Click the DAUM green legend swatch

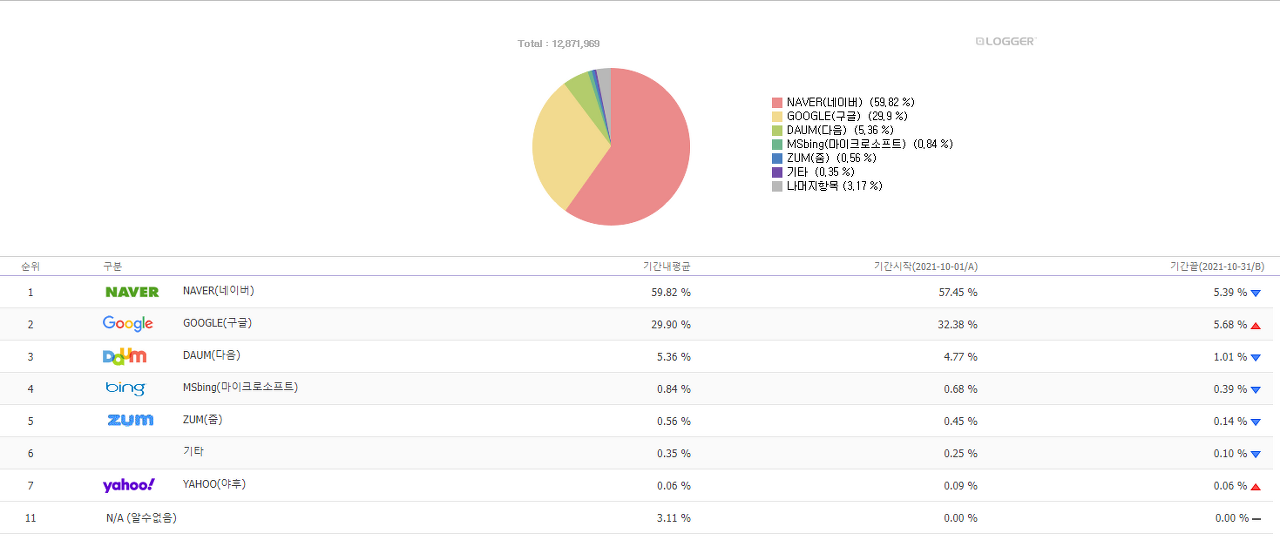[x=777, y=130]
